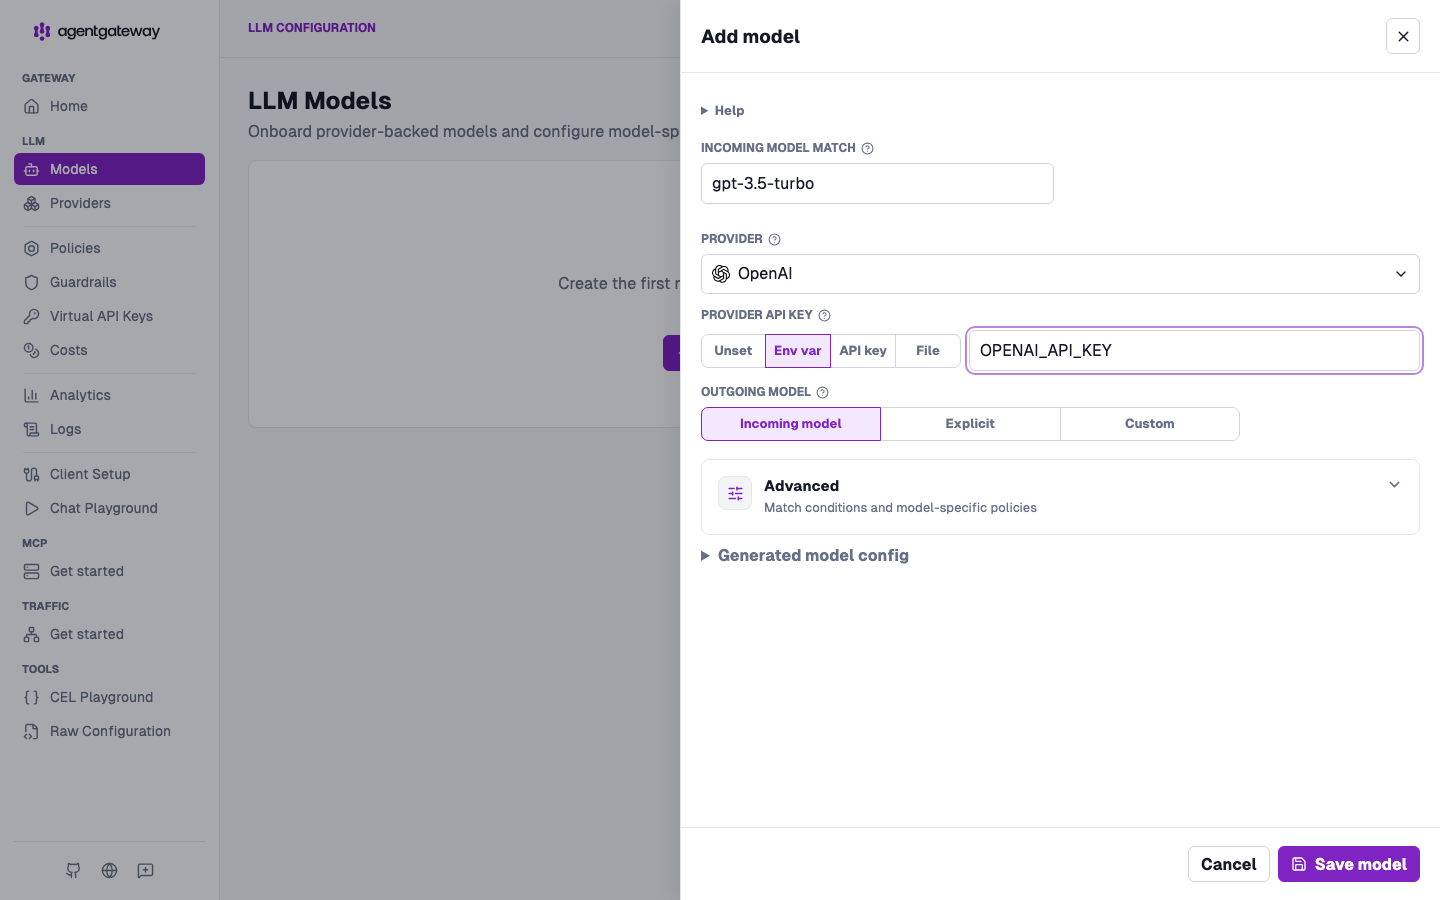Viewport: 1440px width, 900px height.
Task: Select File option for provider API key
Action: (x=928, y=351)
